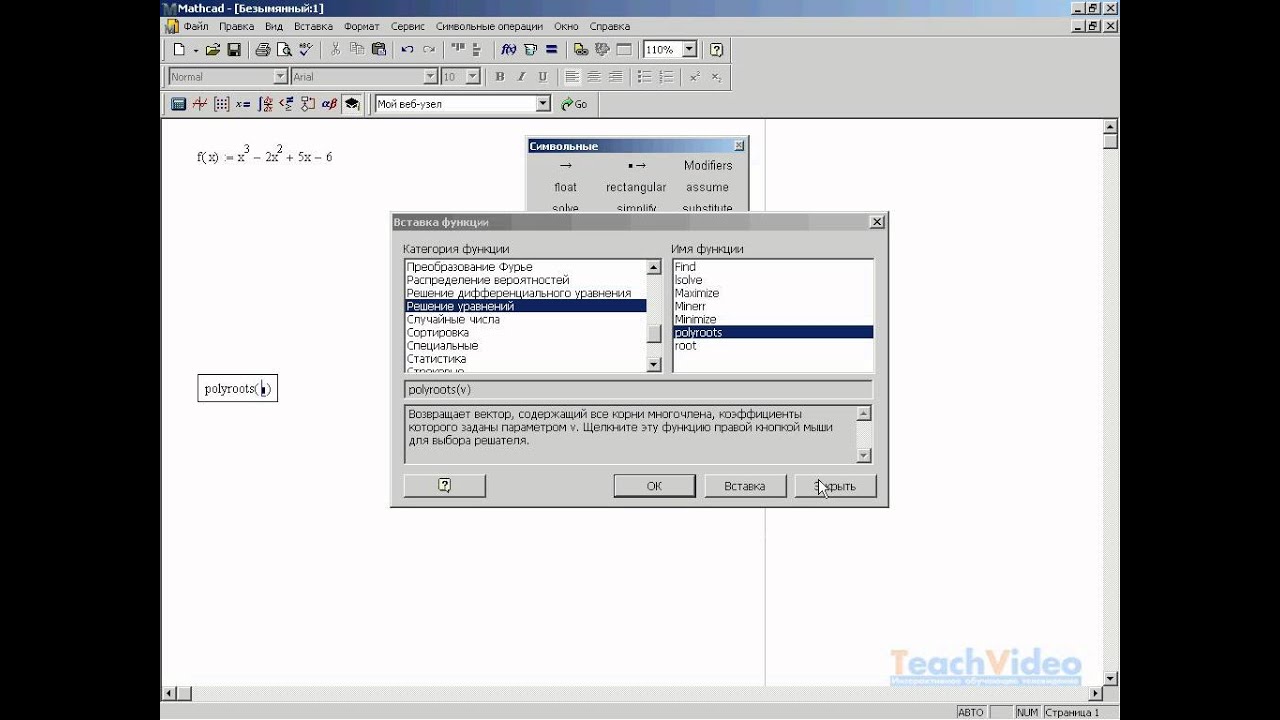Align regions across with the align icon
The height and width of the screenshot is (720, 1280).
click(x=457, y=49)
